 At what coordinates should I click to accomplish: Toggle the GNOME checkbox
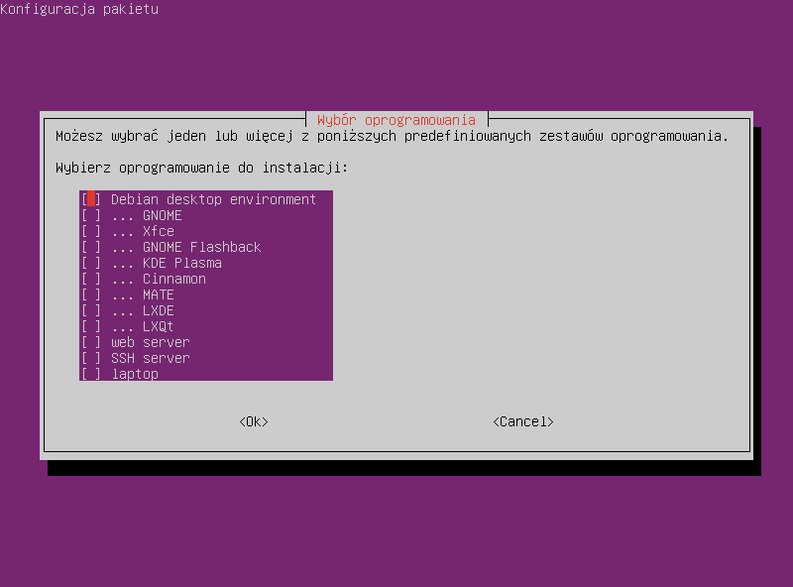[91, 215]
